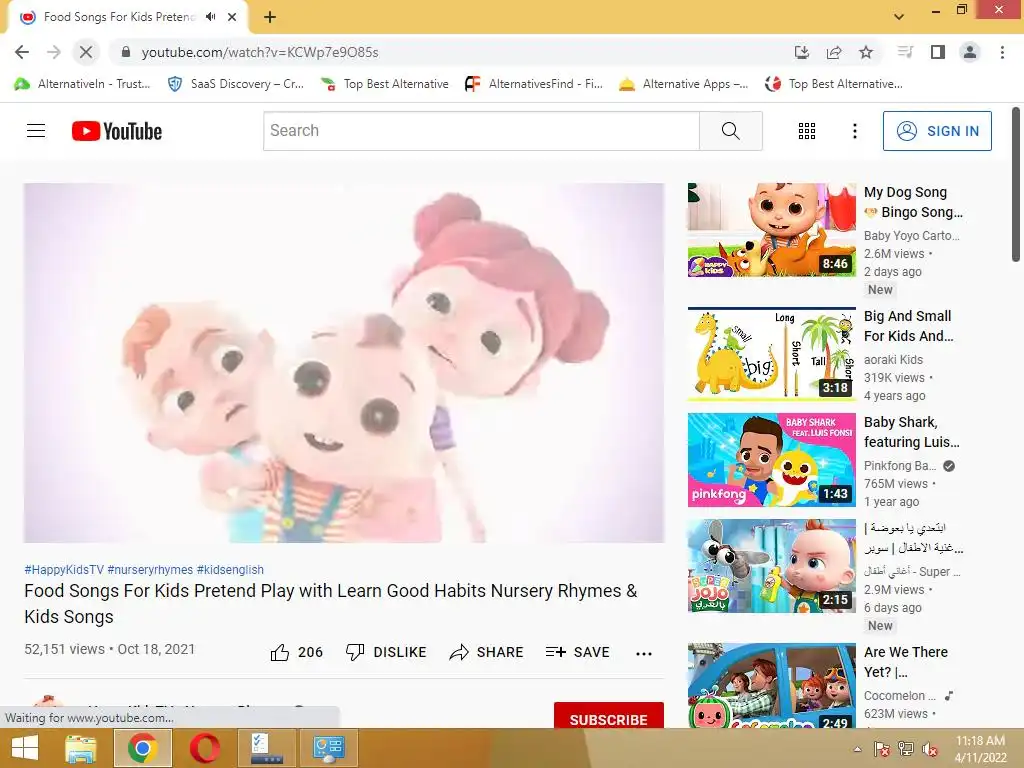Open Super JoJo Arabic video thumbnail
The height and width of the screenshot is (768, 1024).
click(771, 566)
